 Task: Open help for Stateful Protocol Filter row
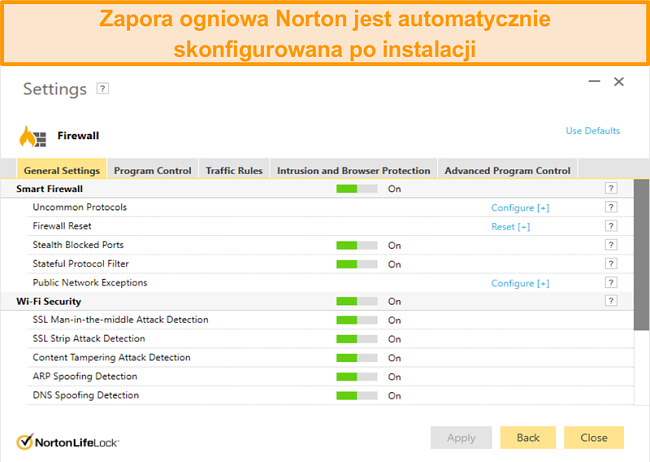coord(611,264)
